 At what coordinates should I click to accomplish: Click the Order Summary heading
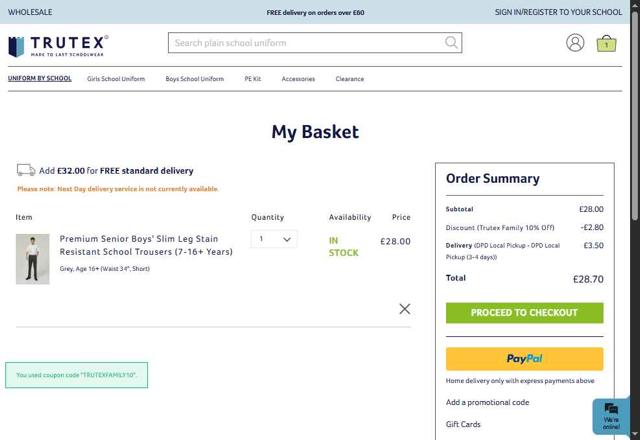[x=493, y=178]
